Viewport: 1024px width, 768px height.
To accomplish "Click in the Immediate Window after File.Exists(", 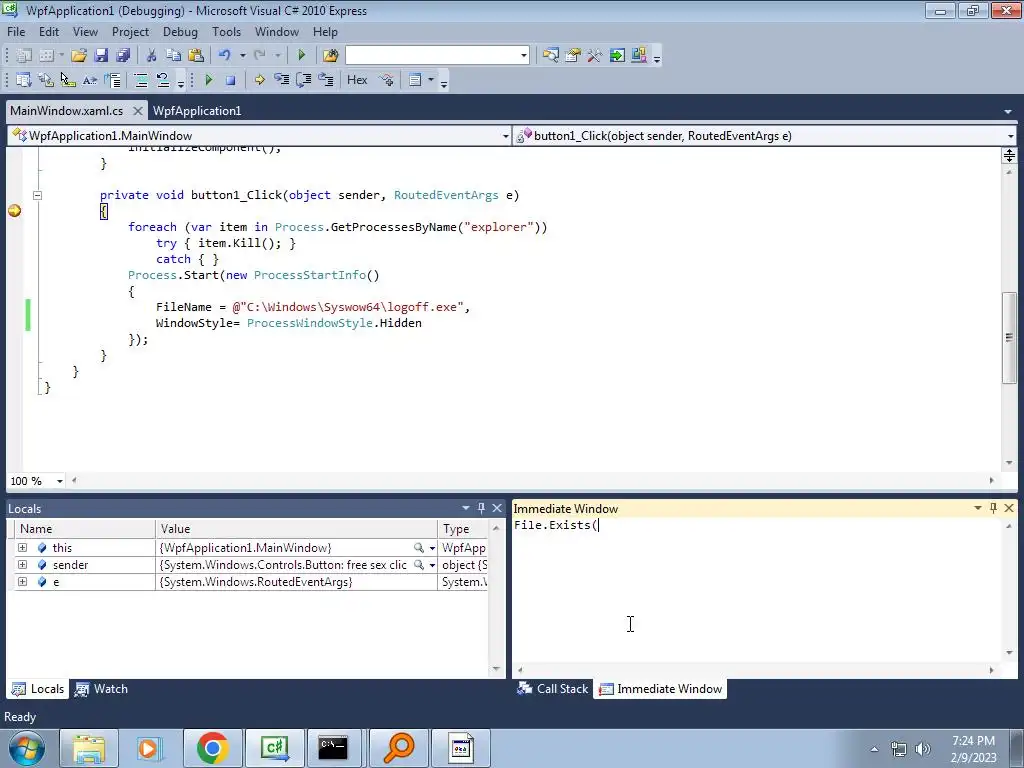I will coord(599,525).
